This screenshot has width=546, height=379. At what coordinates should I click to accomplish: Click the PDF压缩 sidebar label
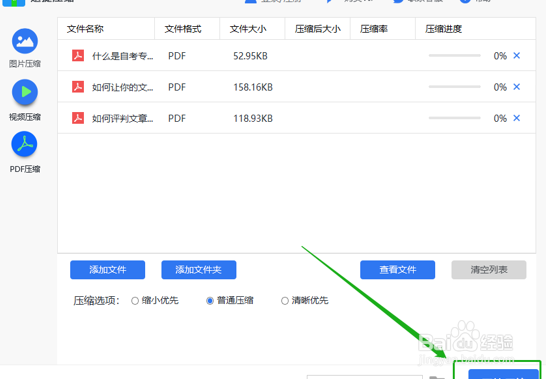tap(25, 169)
